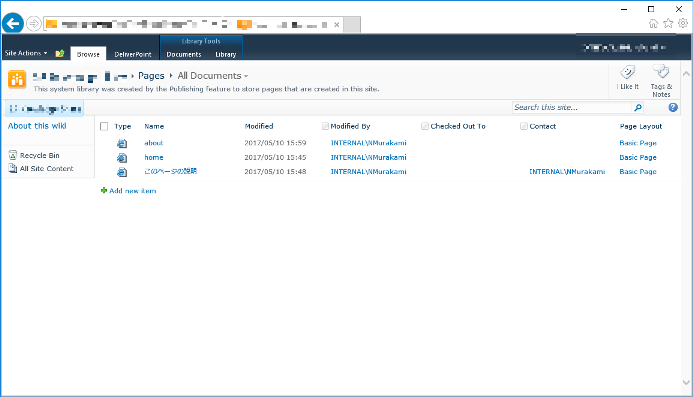Click Basic Page layout for about row
The height and width of the screenshot is (397, 693).
(638, 143)
